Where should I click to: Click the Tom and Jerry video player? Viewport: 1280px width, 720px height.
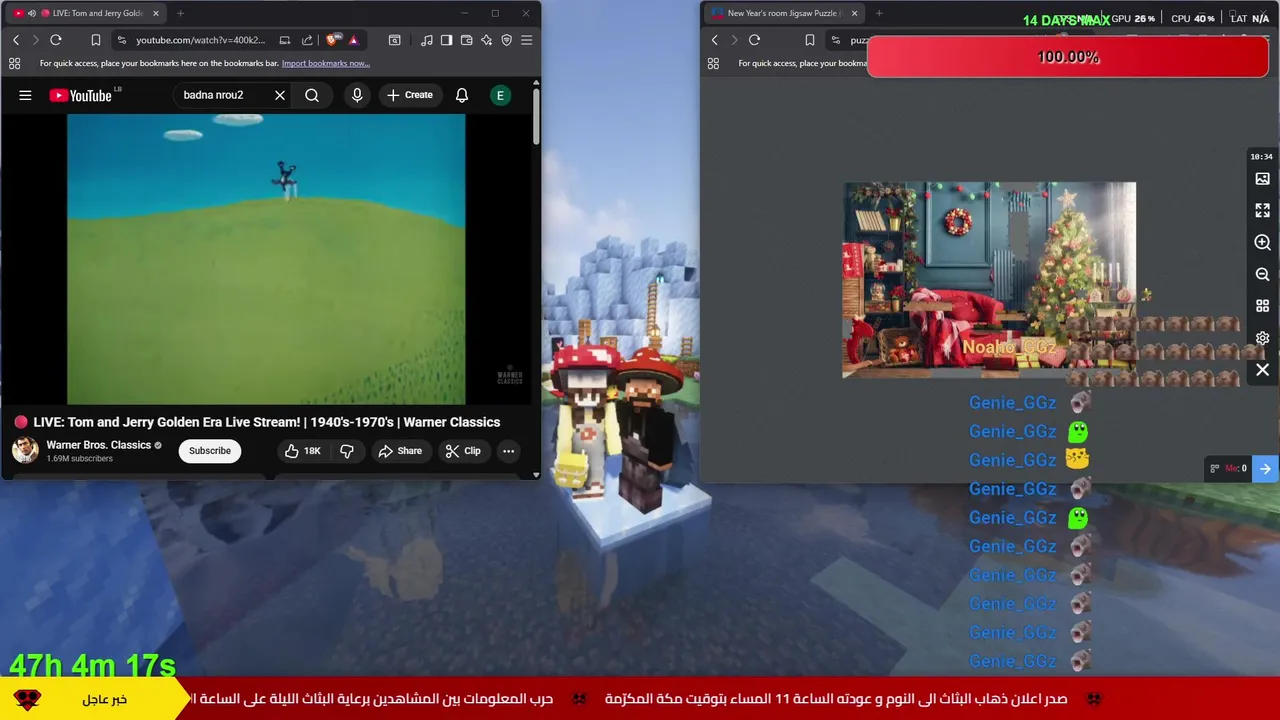266,259
